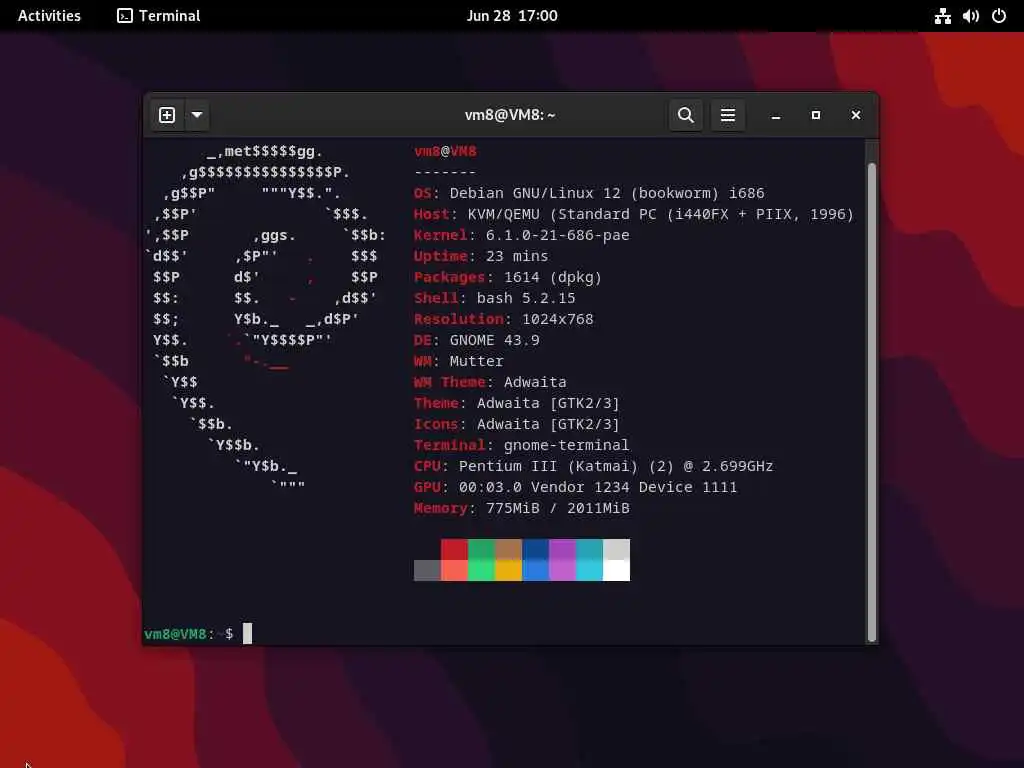The image size is (1024, 768).
Task: Click the vm8@VM8 header in neofetch output
Action: [x=445, y=152]
